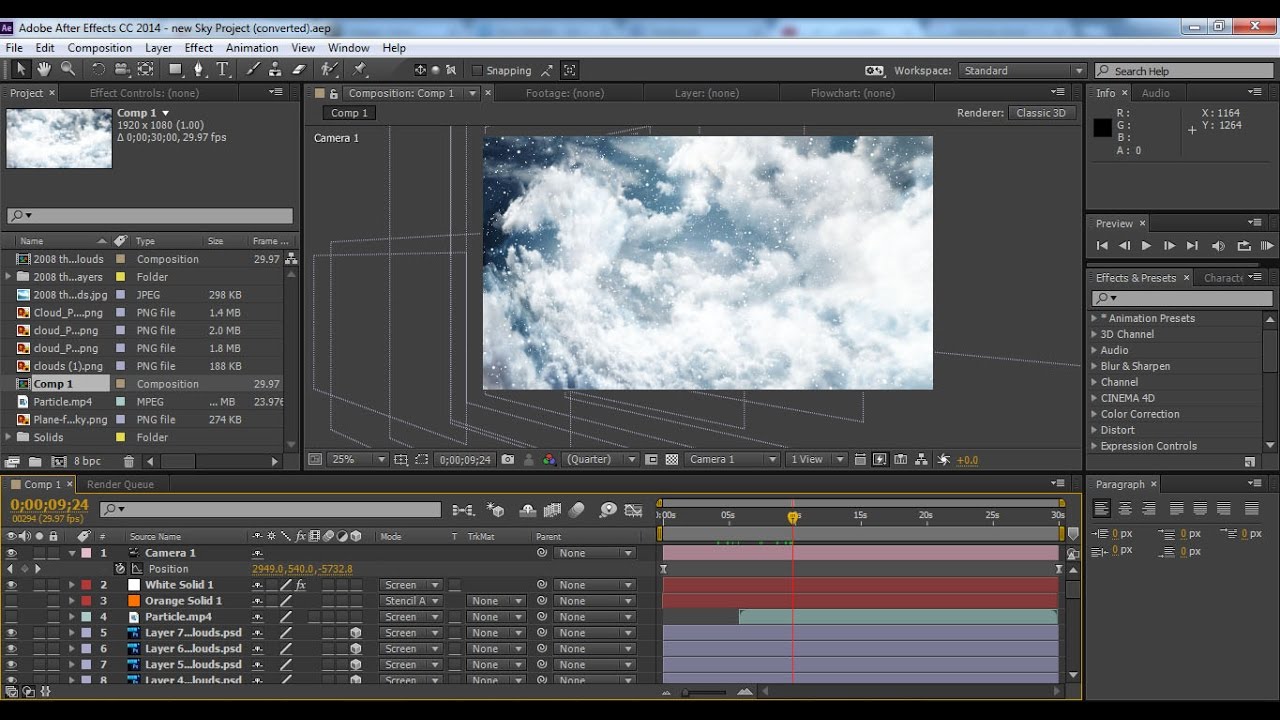Click White Solid 1 red label color

86,585
